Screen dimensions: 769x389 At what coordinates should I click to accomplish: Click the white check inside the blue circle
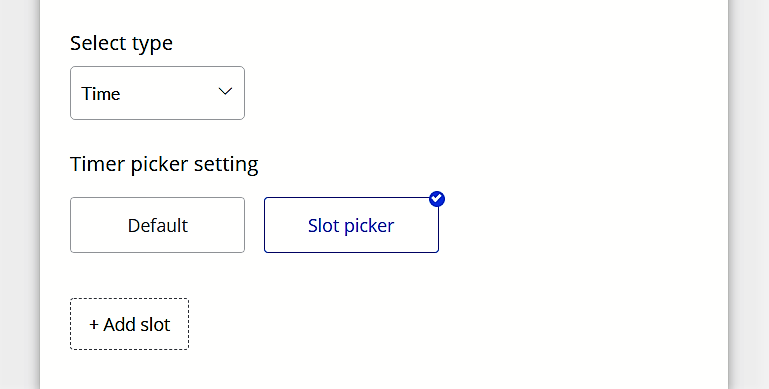pyautogui.click(x=436, y=199)
